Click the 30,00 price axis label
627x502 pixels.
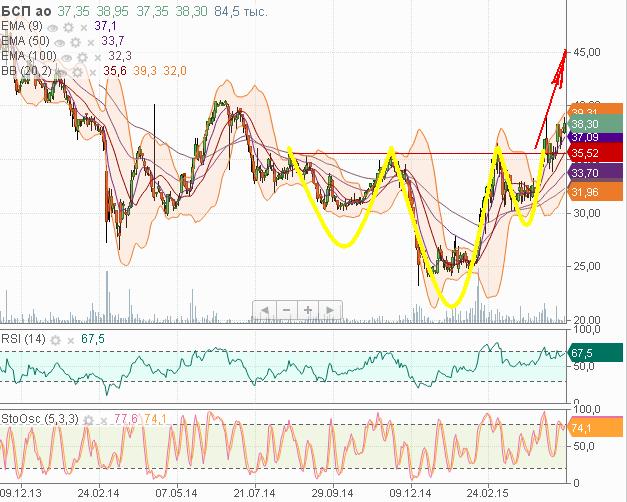pyautogui.click(x=587, y=213)
